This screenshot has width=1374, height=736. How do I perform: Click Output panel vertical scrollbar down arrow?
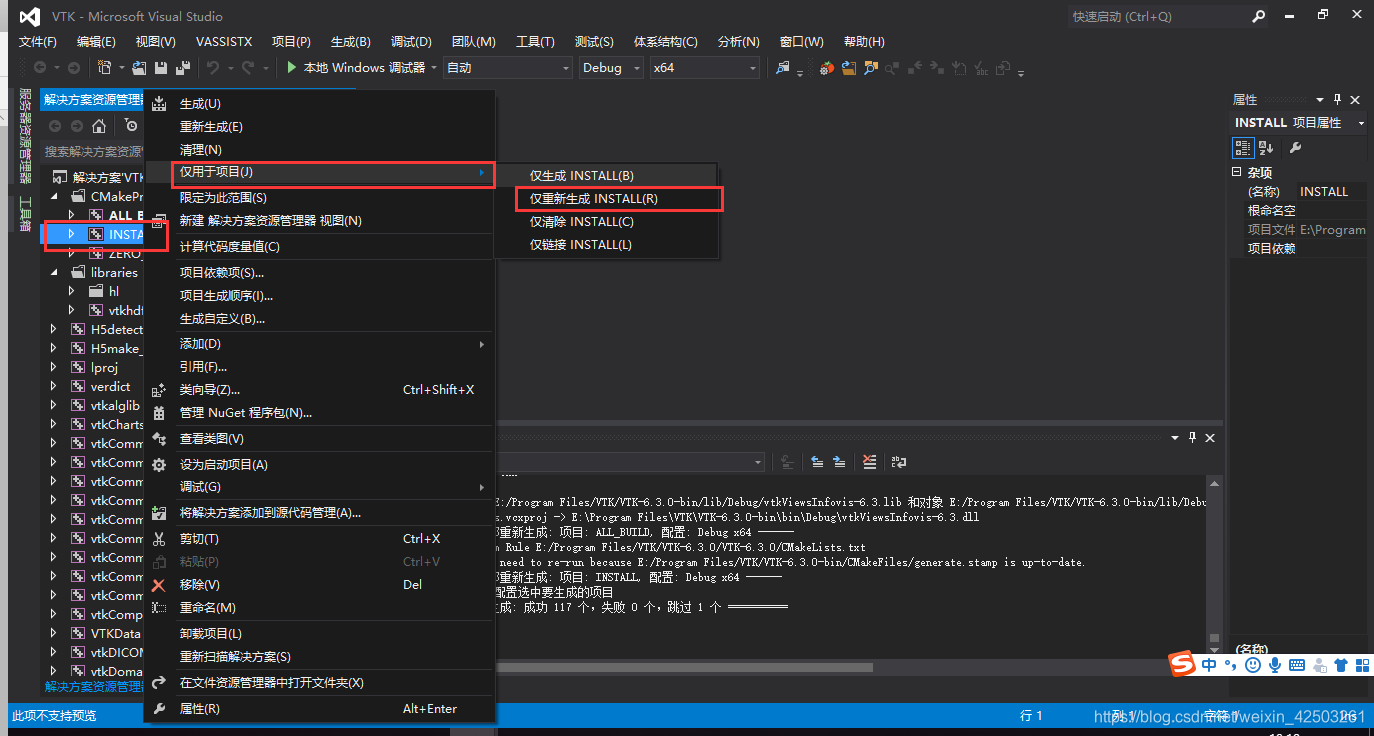pyautogui.click(x=1214, y=652)
